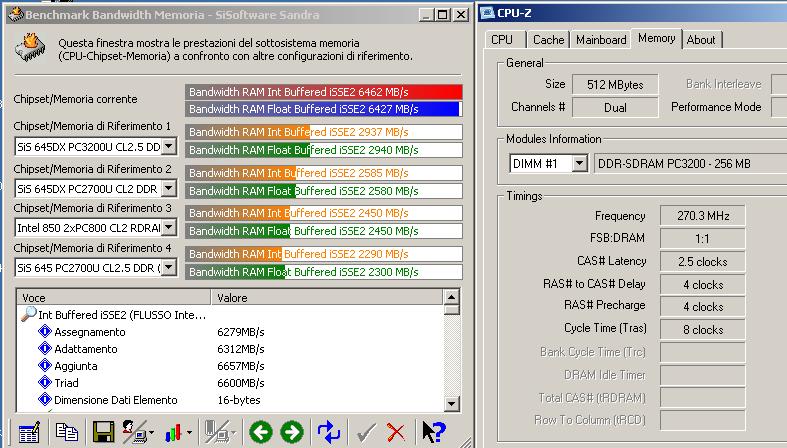Click the CAS# Latency 2.5 clocks field

coord(703,261)
